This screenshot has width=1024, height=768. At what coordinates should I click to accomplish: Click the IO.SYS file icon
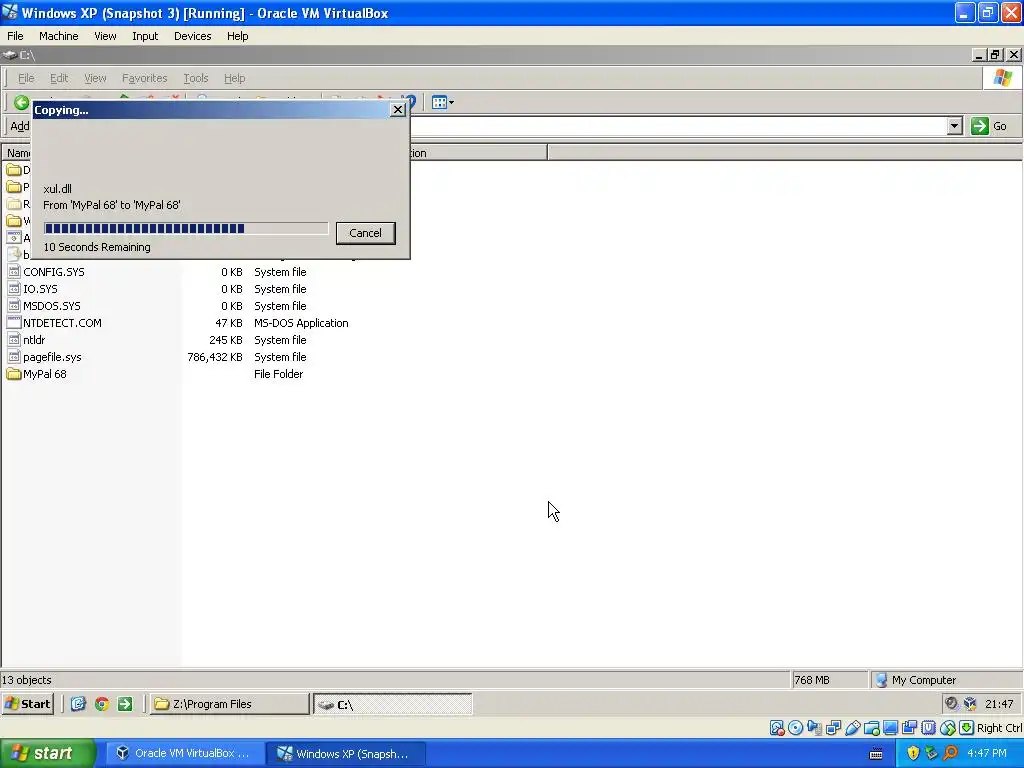14,289
